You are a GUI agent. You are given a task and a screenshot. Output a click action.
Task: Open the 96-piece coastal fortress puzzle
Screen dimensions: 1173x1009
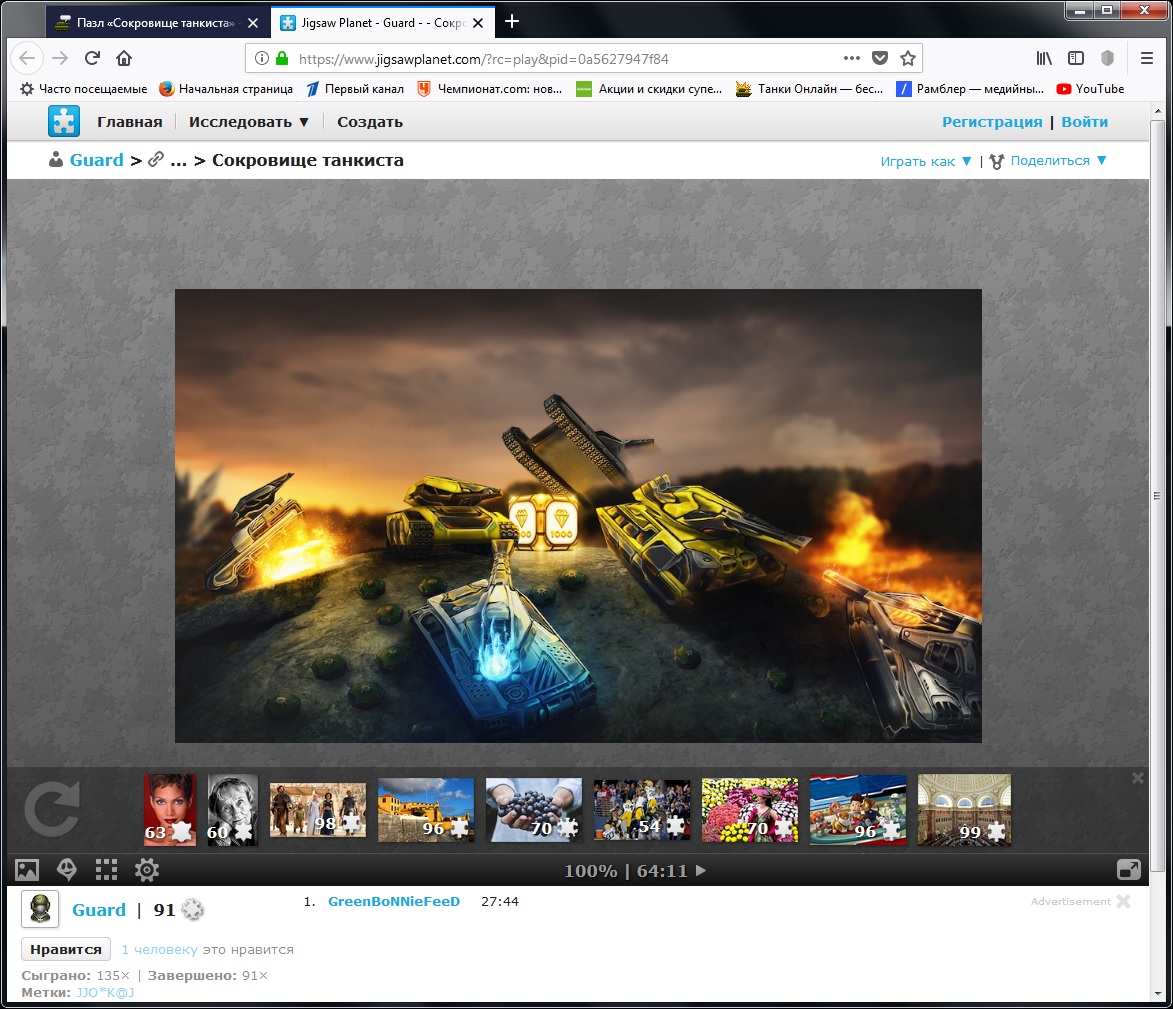tap(426, 809)
